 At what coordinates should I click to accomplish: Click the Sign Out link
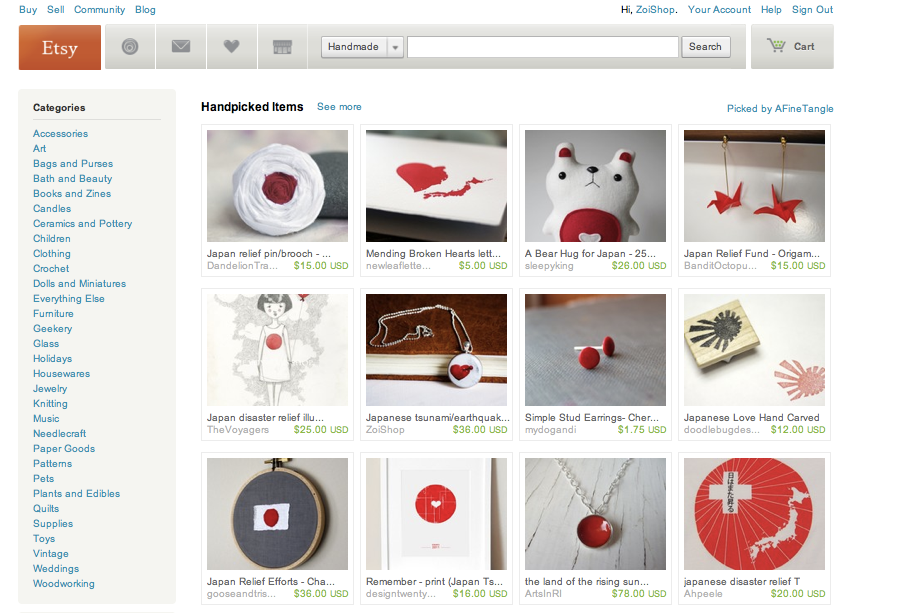click(812, 9)
